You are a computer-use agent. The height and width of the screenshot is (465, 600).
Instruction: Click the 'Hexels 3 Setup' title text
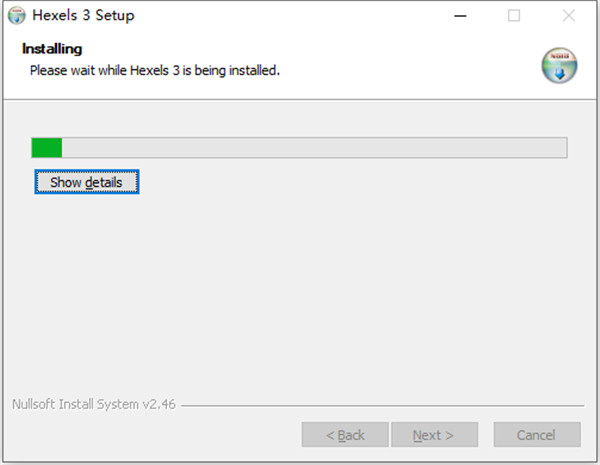click(x=83, y=16)
